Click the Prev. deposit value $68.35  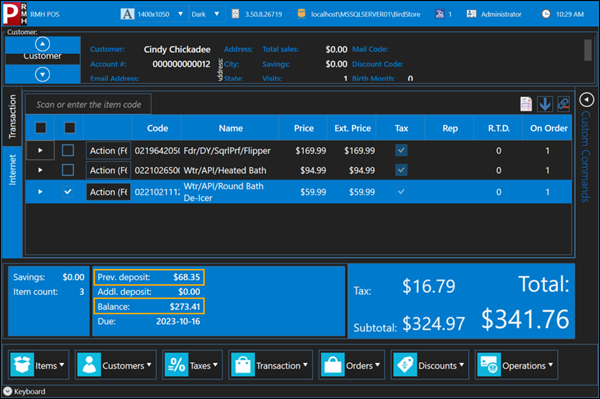point(186,277)
